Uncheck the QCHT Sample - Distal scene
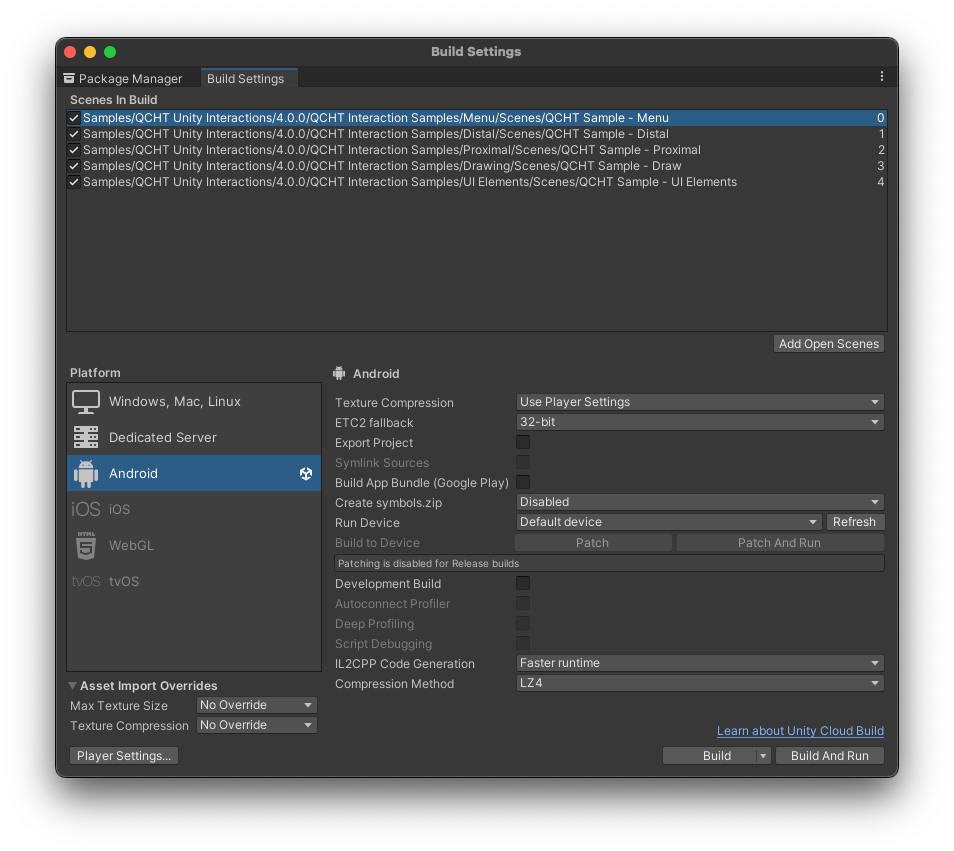 (74, 134)
